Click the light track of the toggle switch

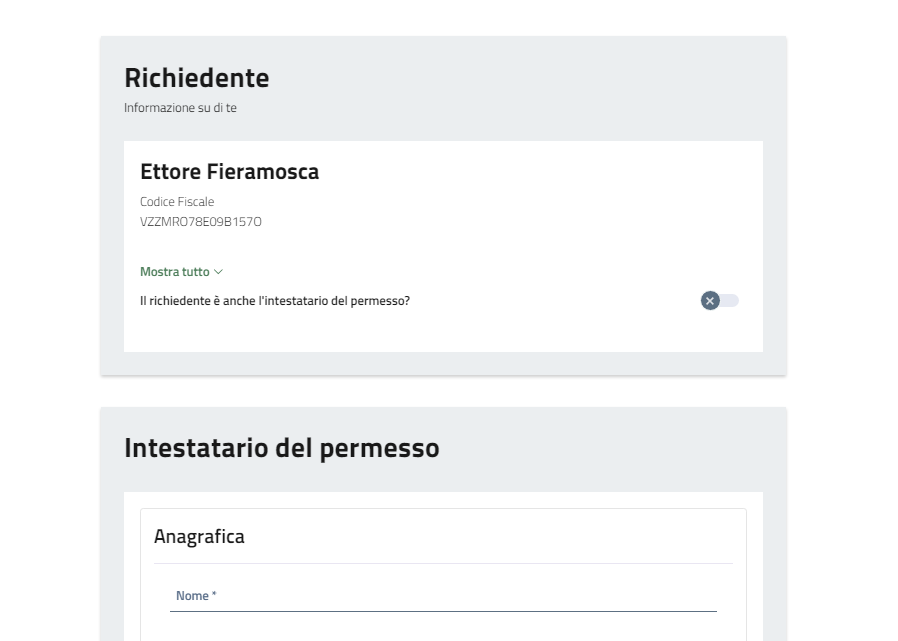(731, 301)
